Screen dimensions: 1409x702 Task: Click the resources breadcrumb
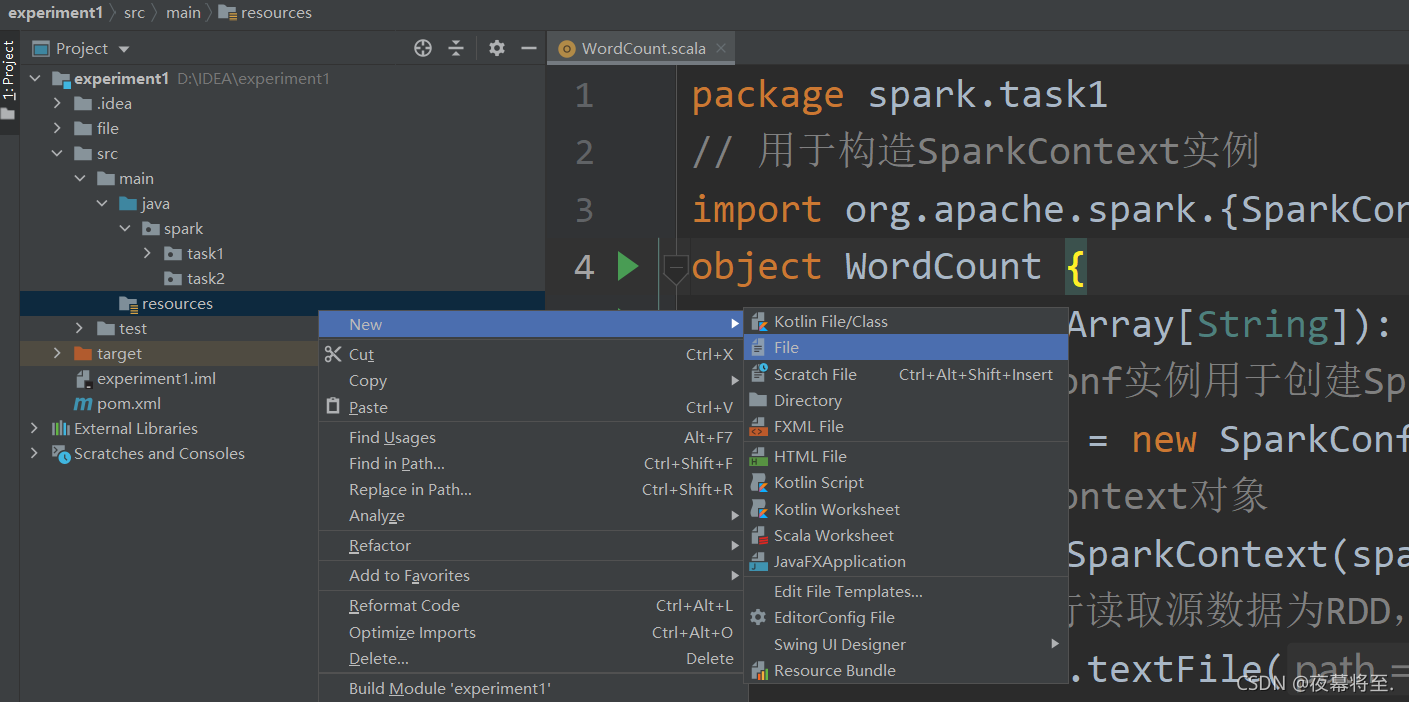click(x=265, y=13)
